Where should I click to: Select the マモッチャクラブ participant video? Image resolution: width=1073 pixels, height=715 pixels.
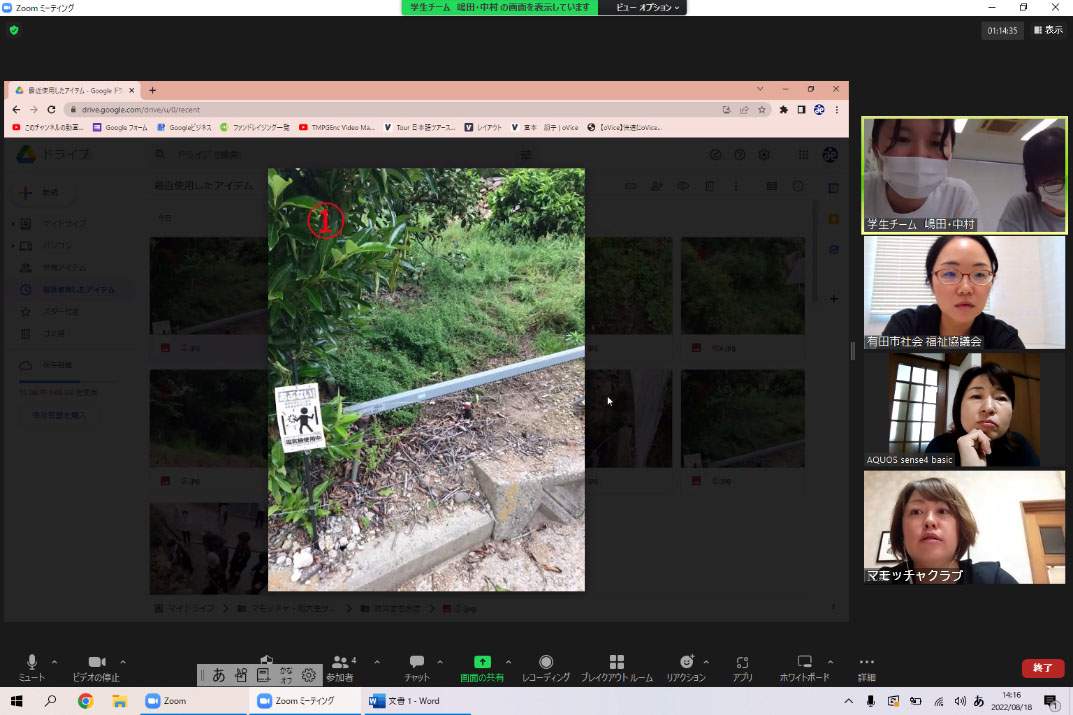[x=964, y=527]
